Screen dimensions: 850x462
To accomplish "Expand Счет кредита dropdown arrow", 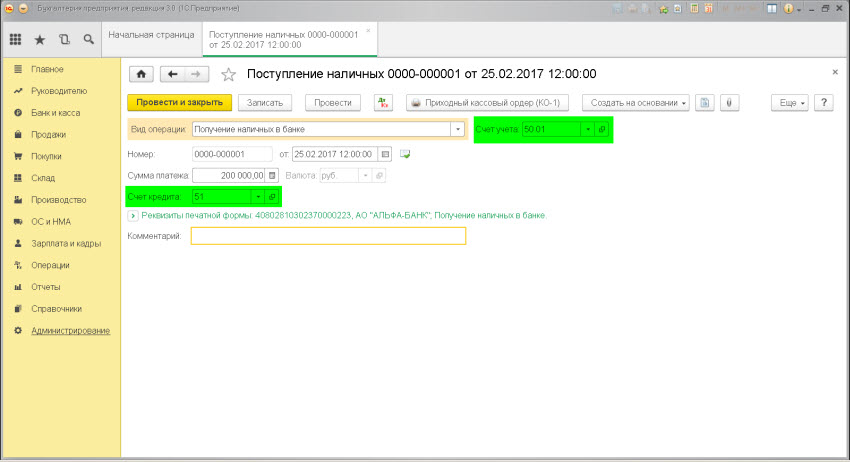I will click(257, 197).
